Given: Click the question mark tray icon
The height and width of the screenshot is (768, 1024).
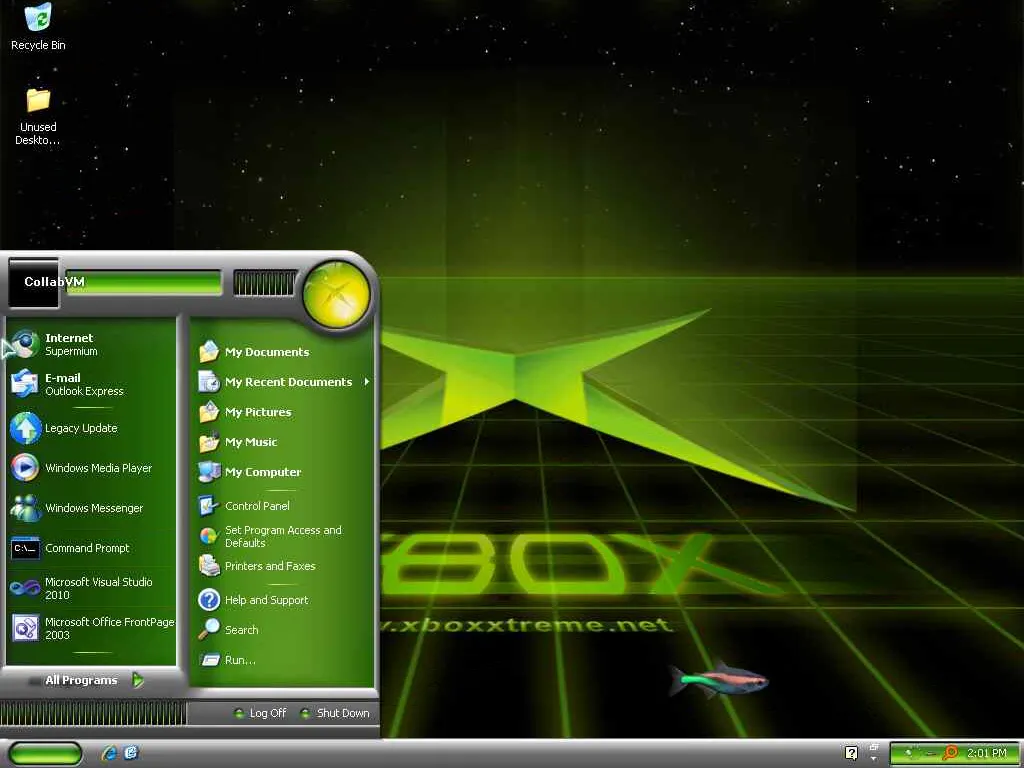Looking at the screenshot, I should [x=851, y=753].
